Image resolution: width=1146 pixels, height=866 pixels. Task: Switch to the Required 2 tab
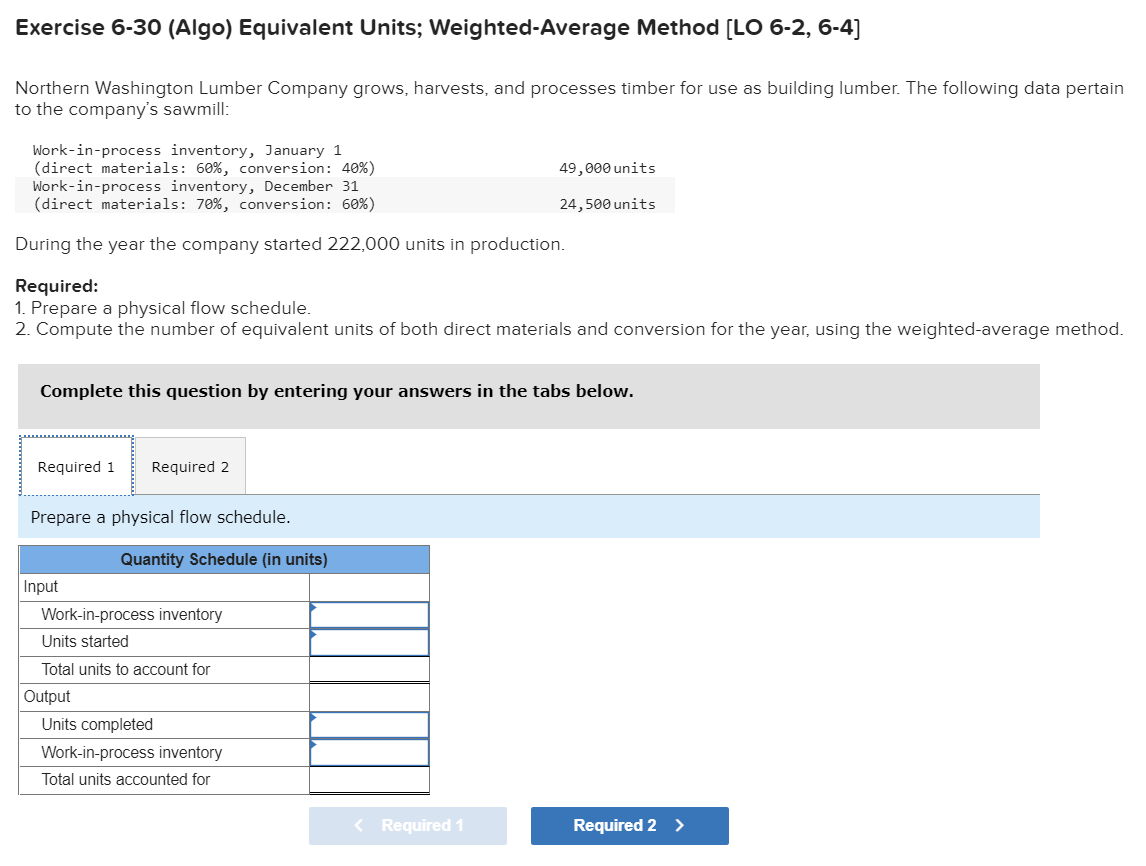coord(189,465)
